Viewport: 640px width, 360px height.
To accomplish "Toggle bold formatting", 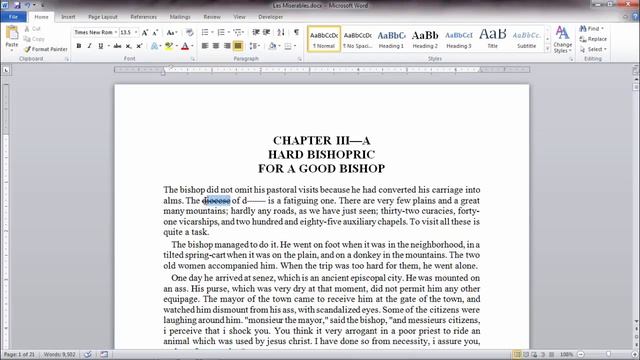I will coord(79,46).
